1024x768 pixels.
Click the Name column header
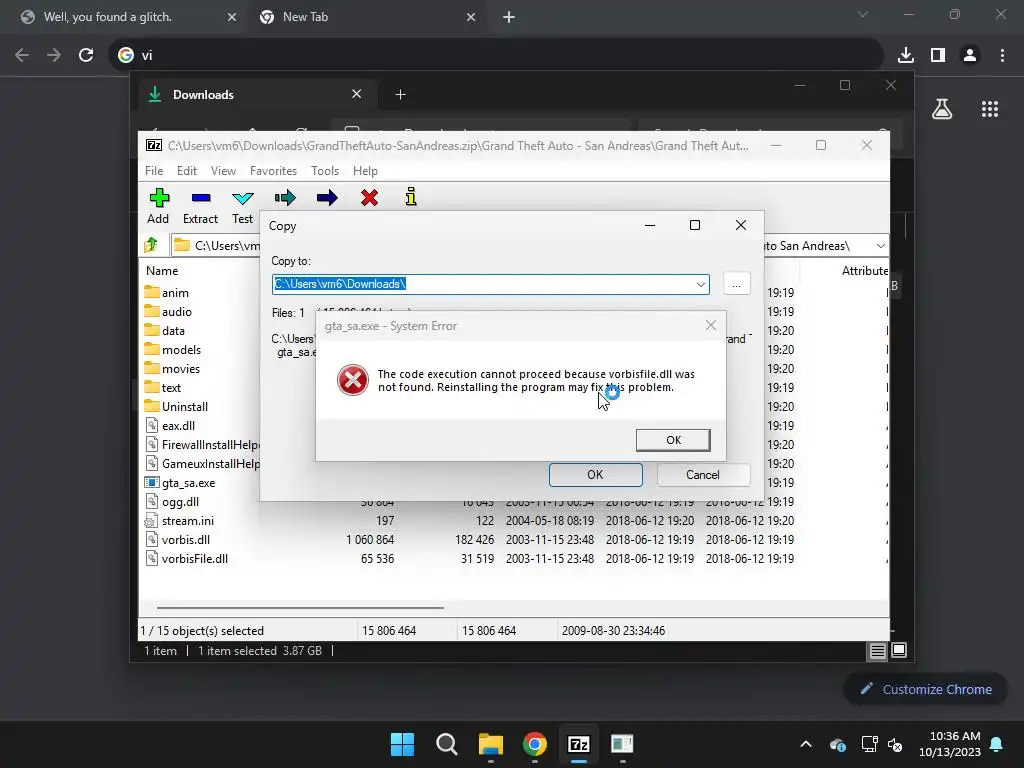pyautogui.click(x=162, y=270)
